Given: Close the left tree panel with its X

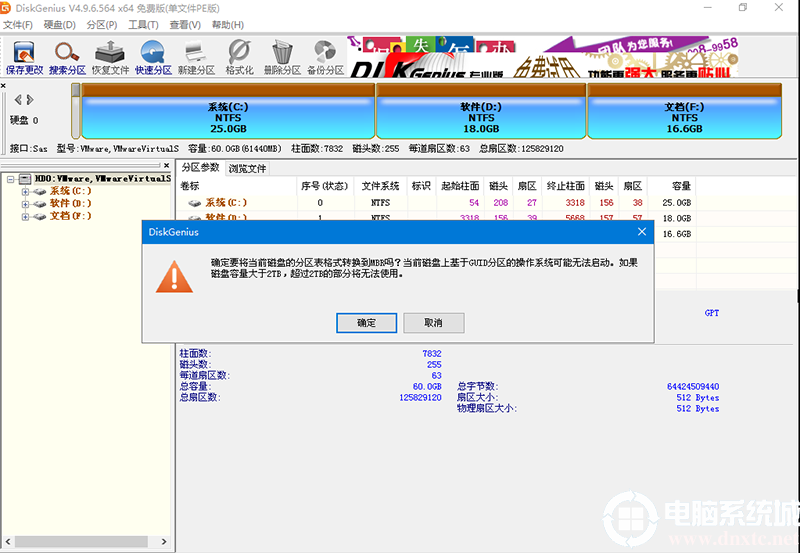Looking at the screenshot, I should (x=166, y=165).
